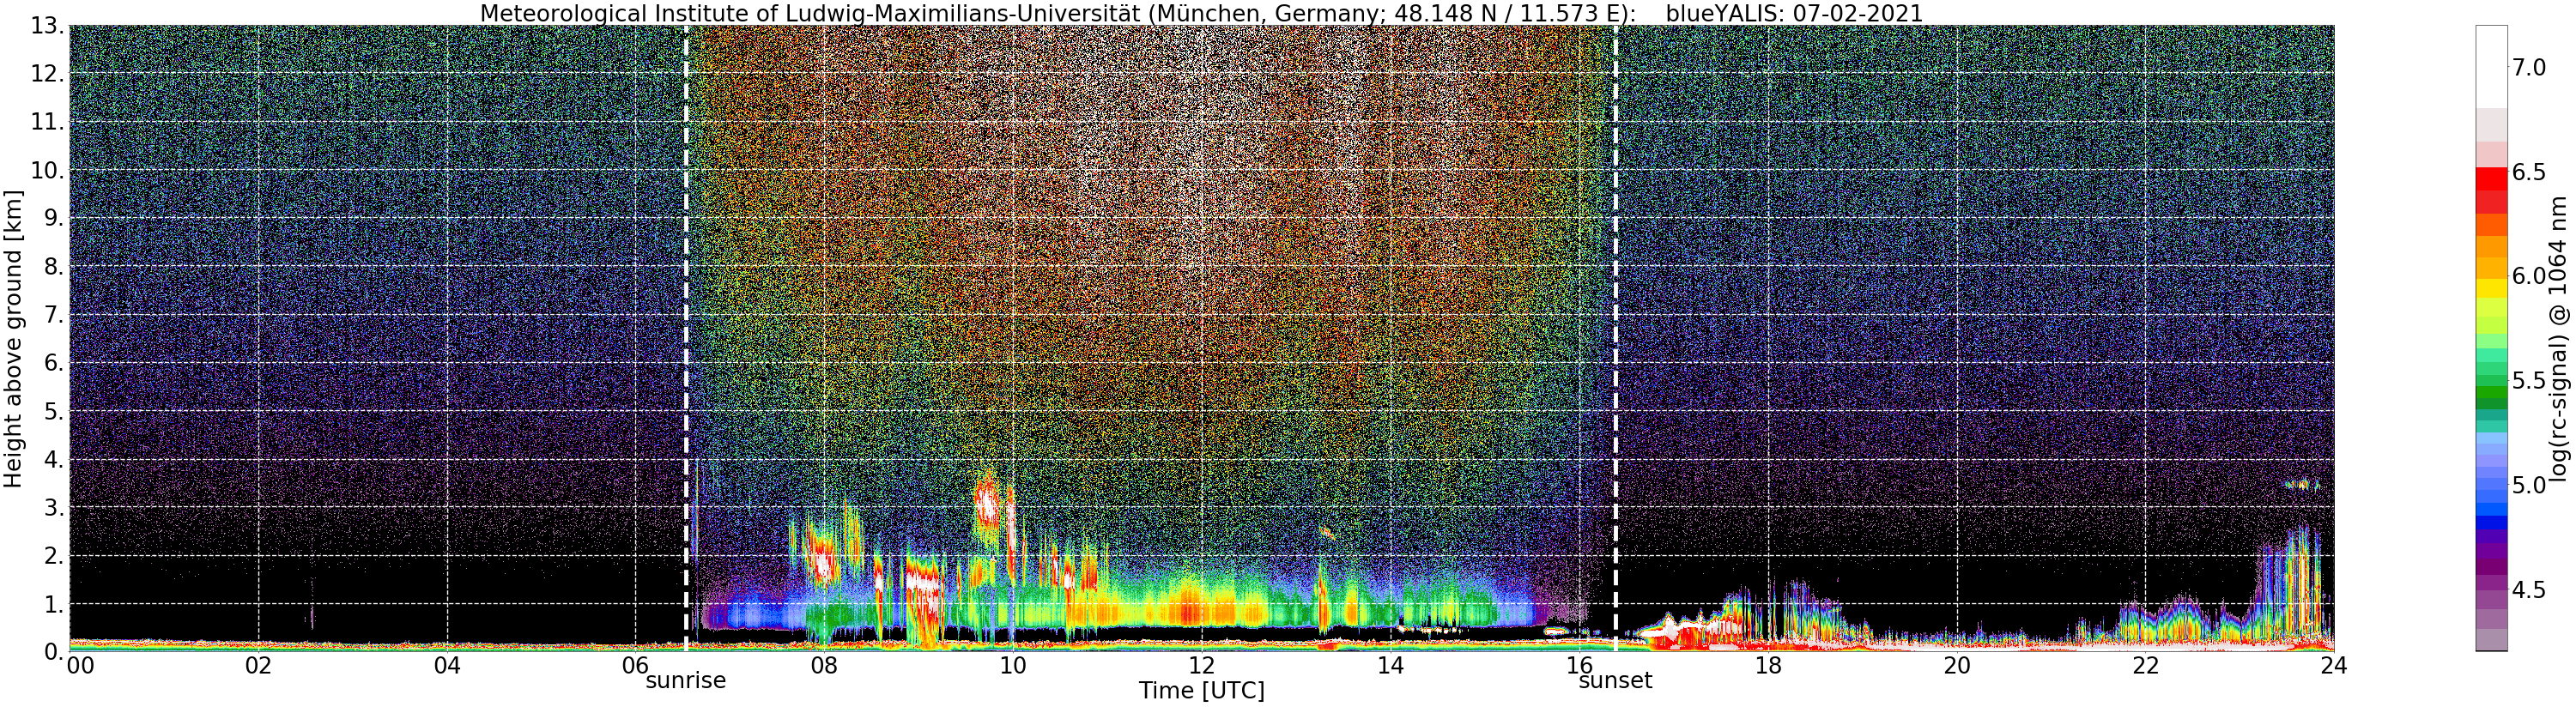Click the '24' tick on the time axis
Viewport: 2576px width, 707px height.
click(2333, 666)
